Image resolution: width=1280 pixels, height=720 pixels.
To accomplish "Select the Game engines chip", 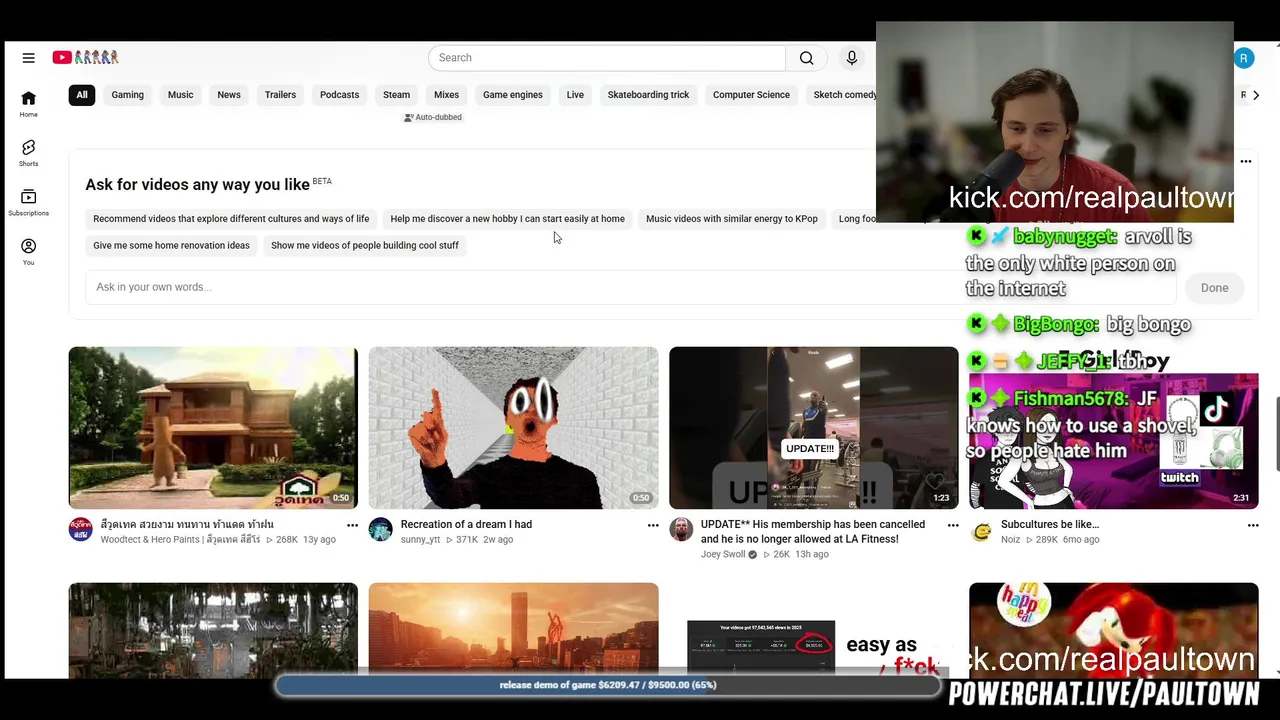I will click(513, 95).
